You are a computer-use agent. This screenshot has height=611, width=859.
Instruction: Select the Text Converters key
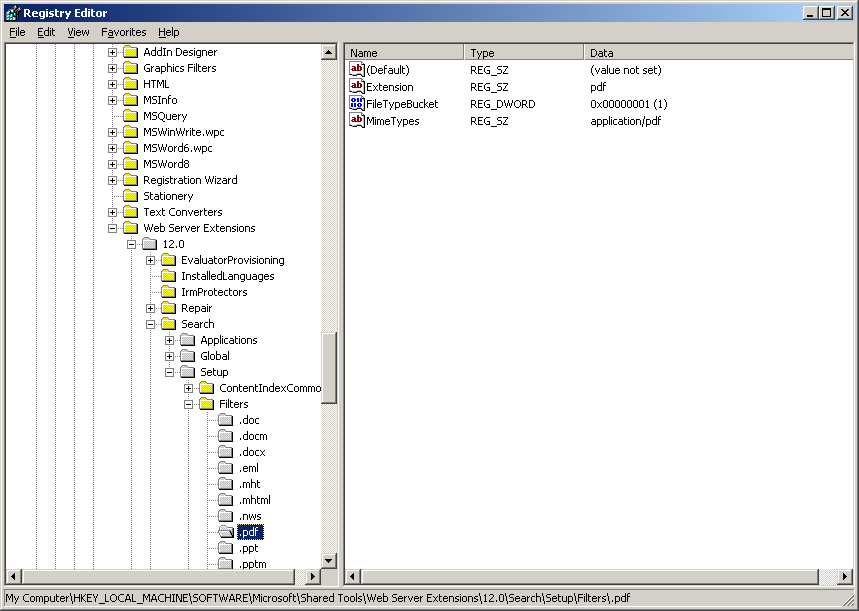click(x=183, y=212)
